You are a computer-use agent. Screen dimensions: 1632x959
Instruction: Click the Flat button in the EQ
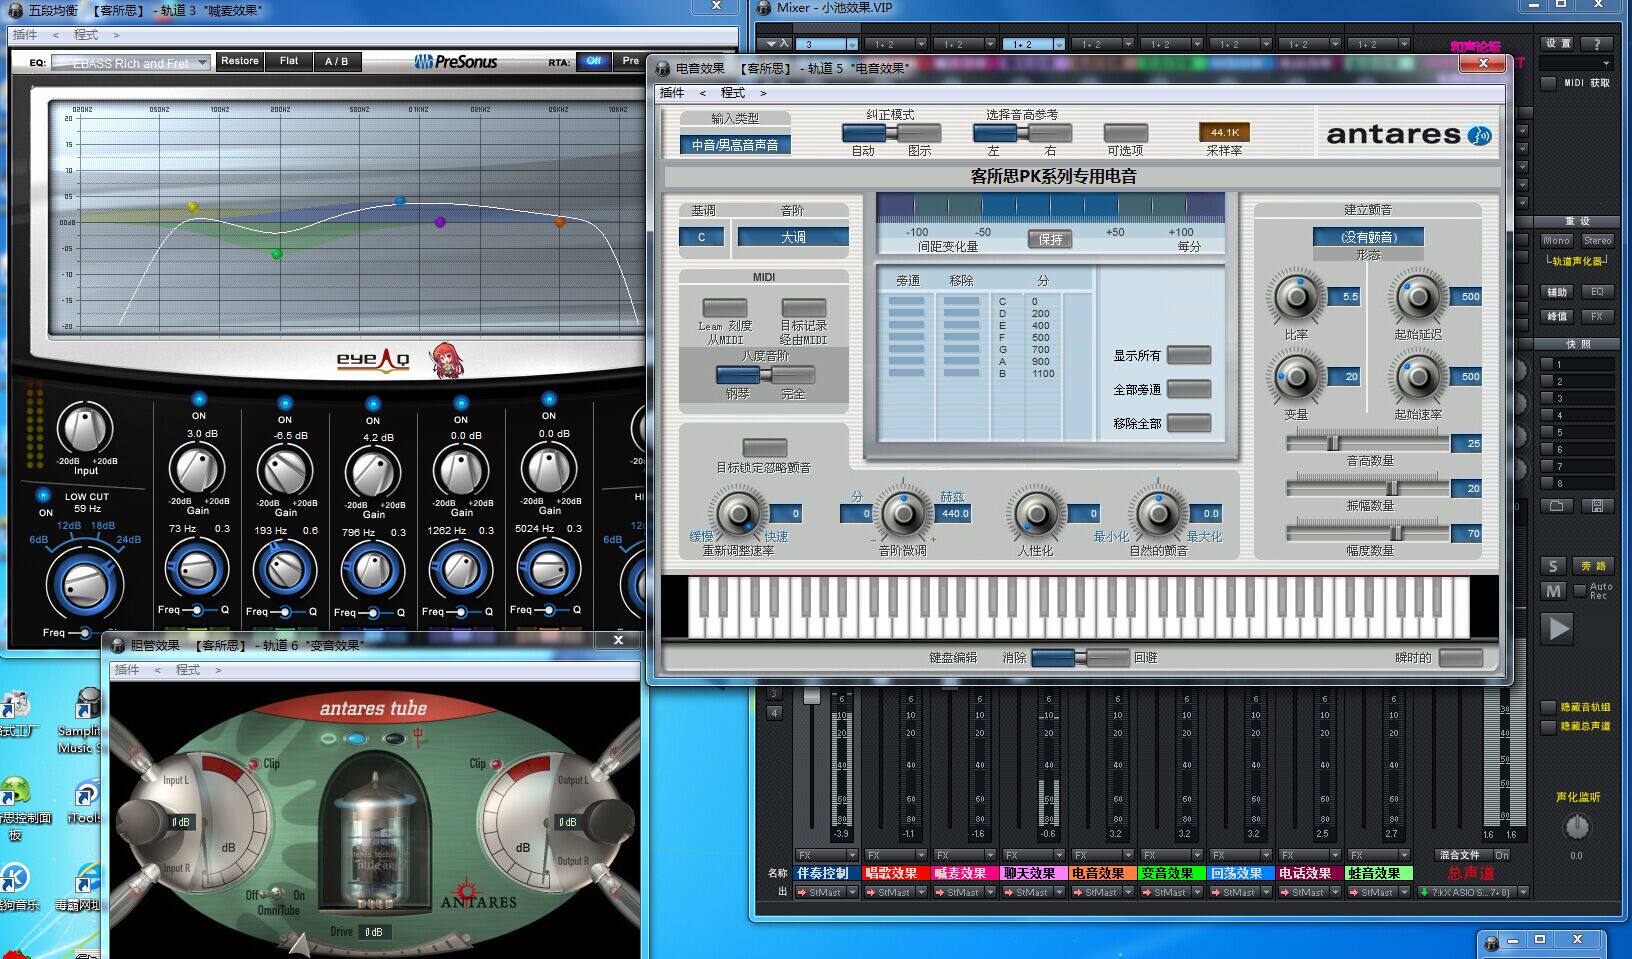tap(289, 61)
